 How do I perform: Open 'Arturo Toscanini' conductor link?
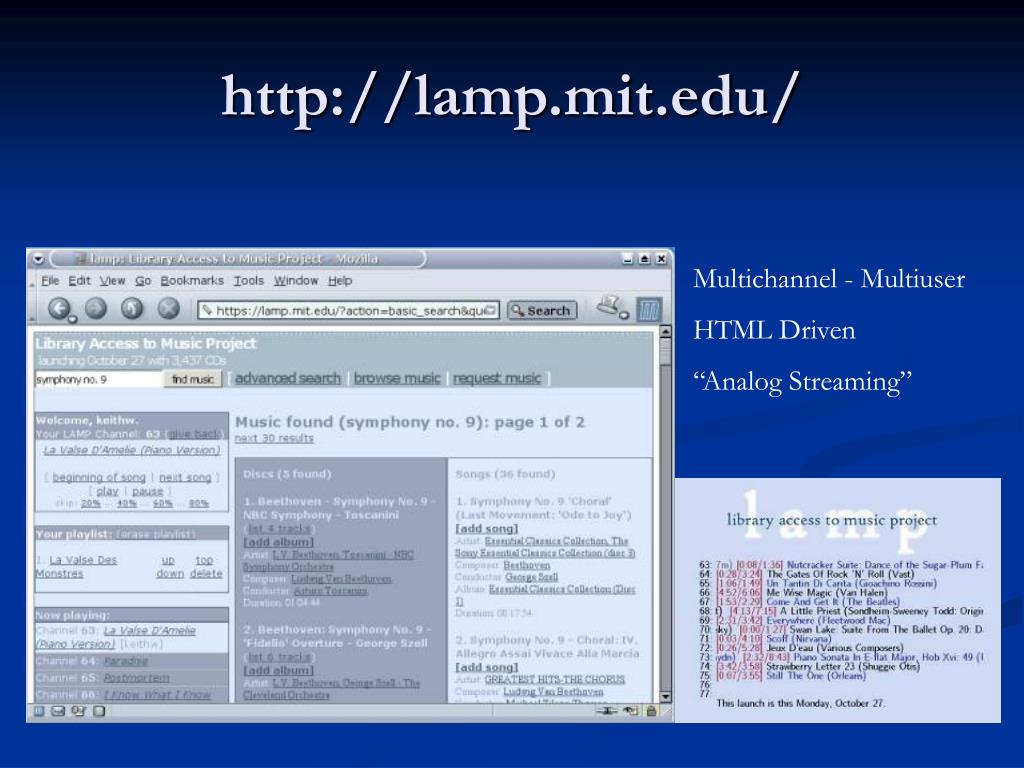330,591
